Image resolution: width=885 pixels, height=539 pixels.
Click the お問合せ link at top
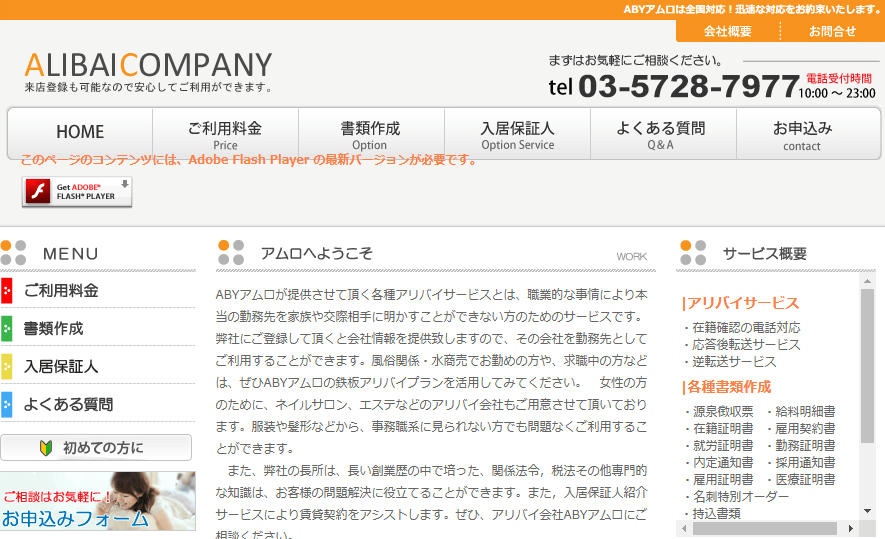(x=832, y=31)
